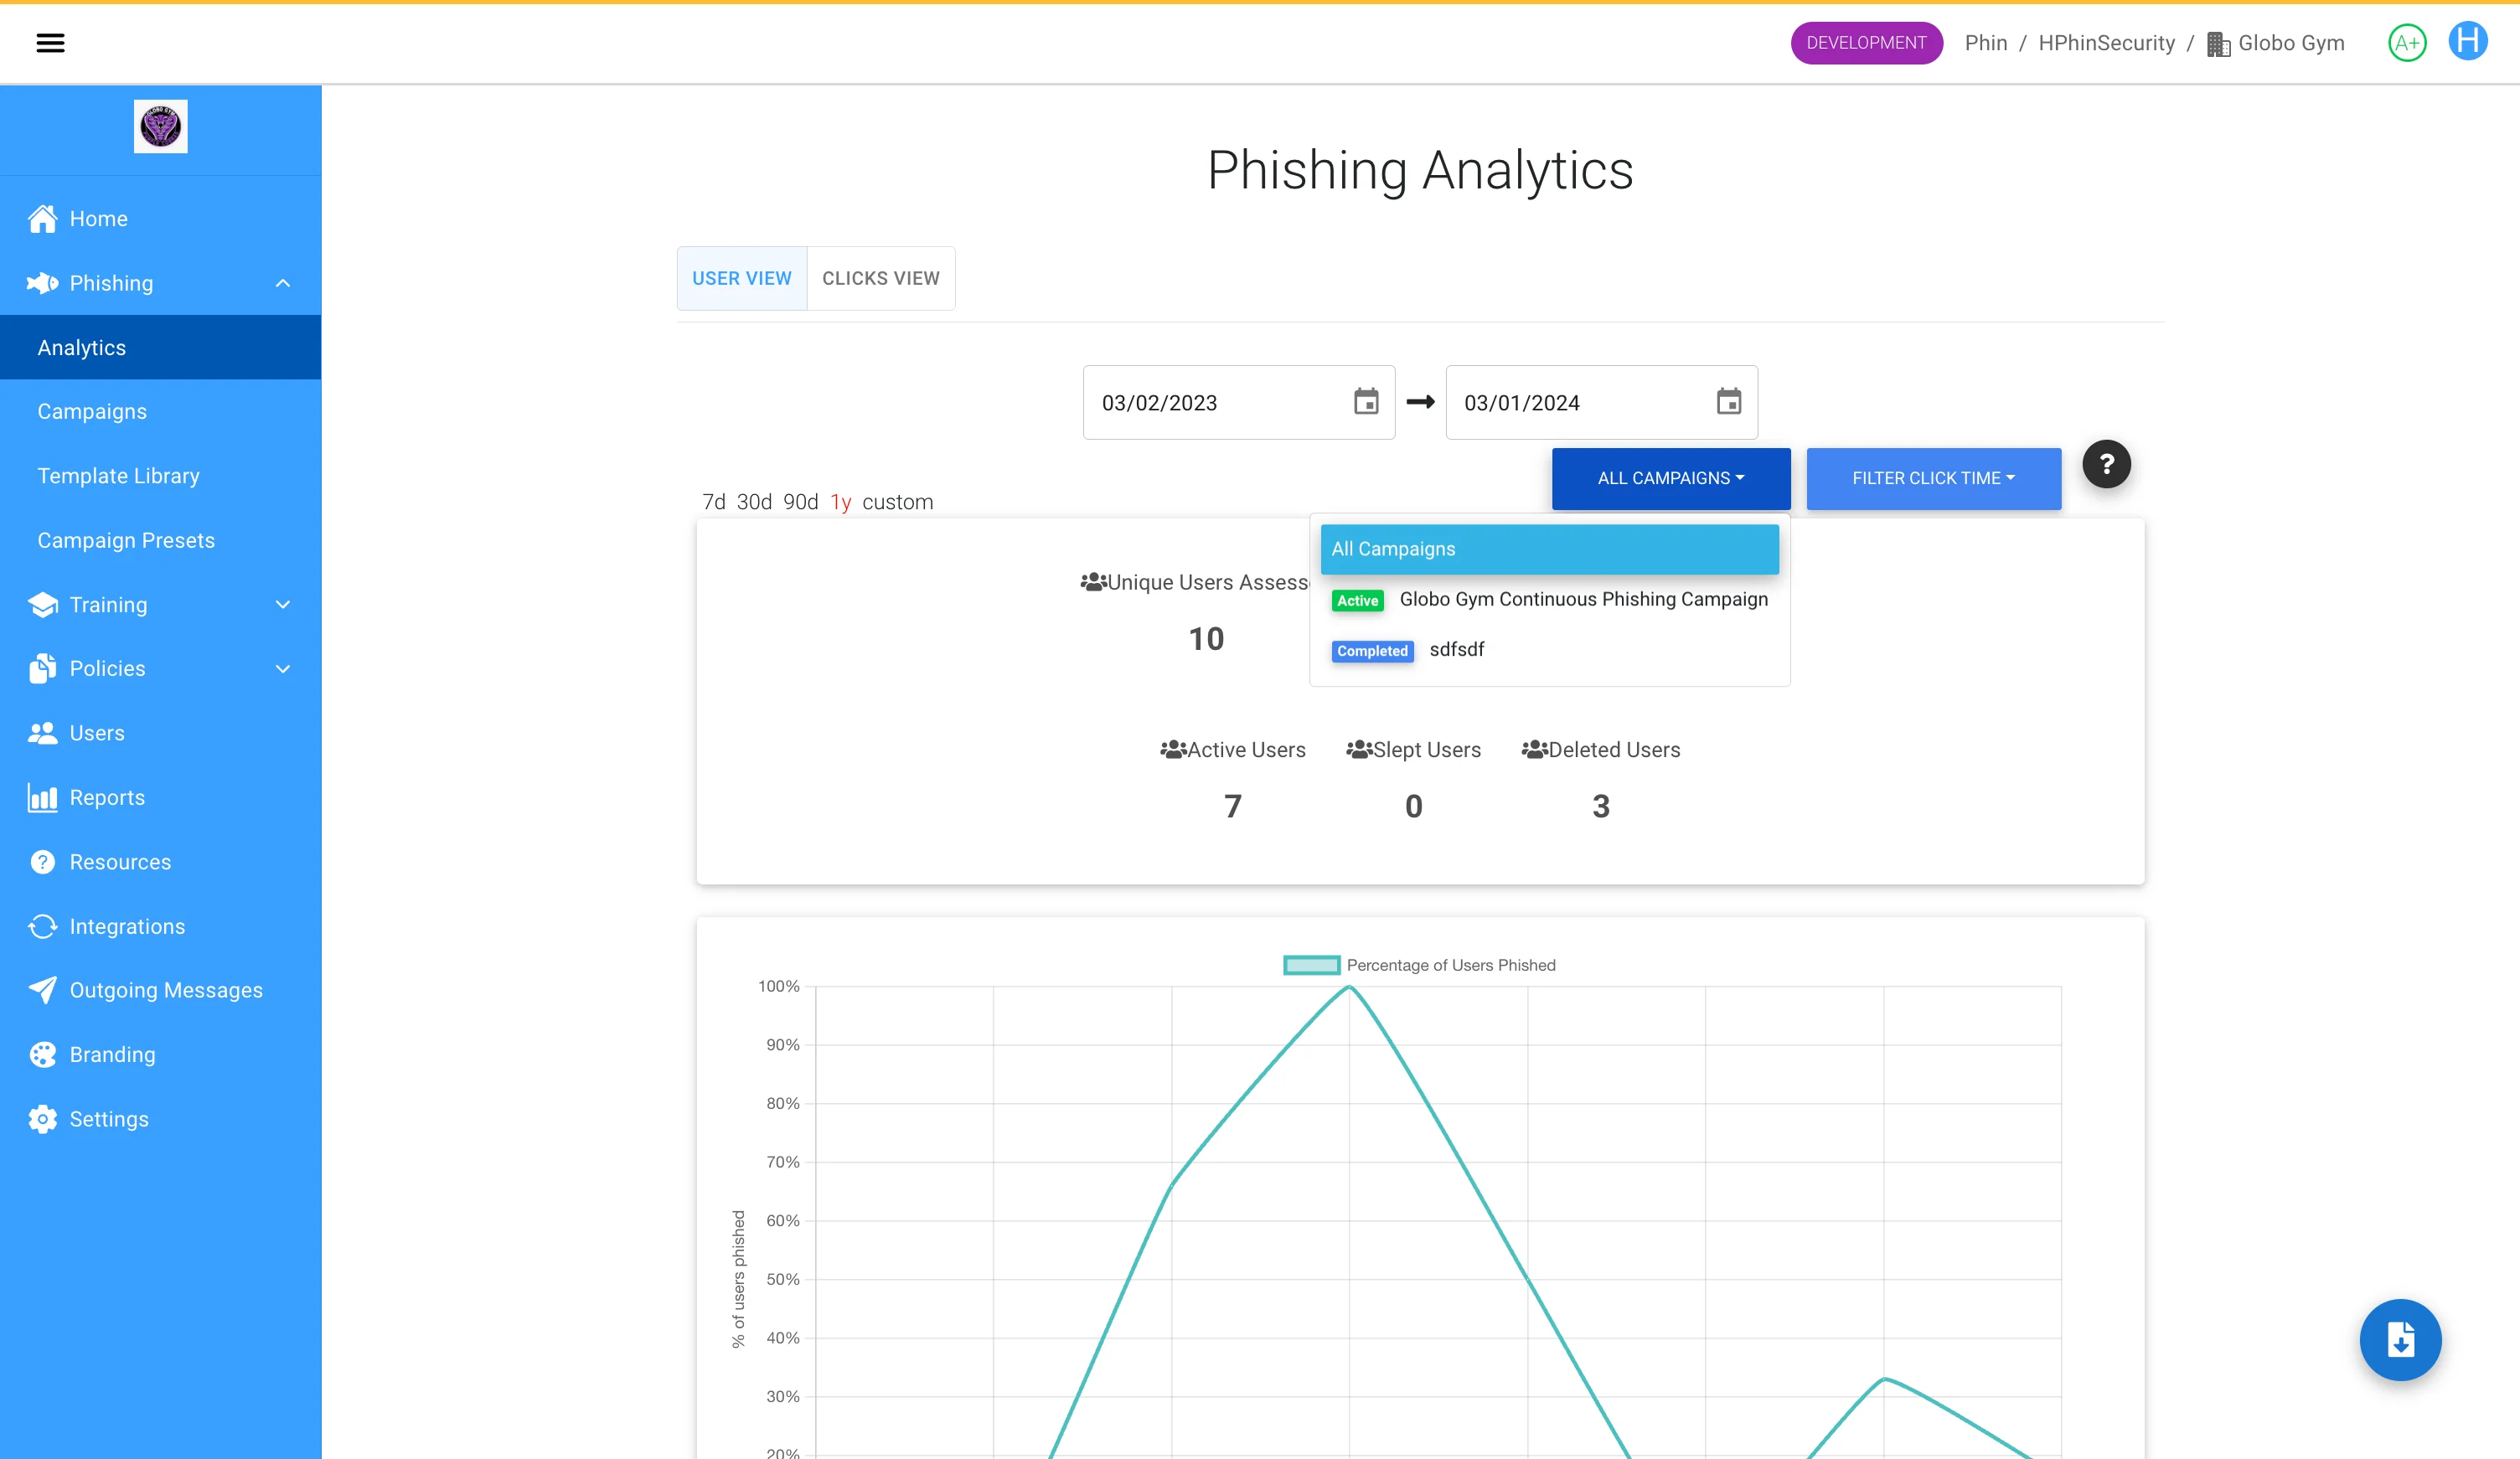Open Branding page label
The image size is (2520, 1459).
coord(112,1054)
